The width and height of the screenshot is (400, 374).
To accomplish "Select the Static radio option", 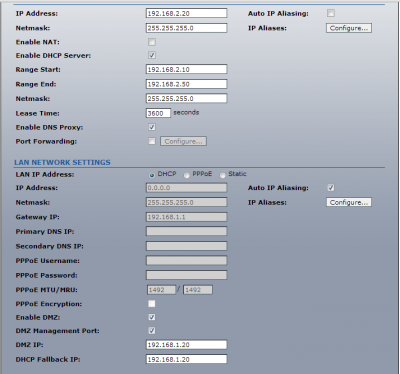I will tap(223, 175).
